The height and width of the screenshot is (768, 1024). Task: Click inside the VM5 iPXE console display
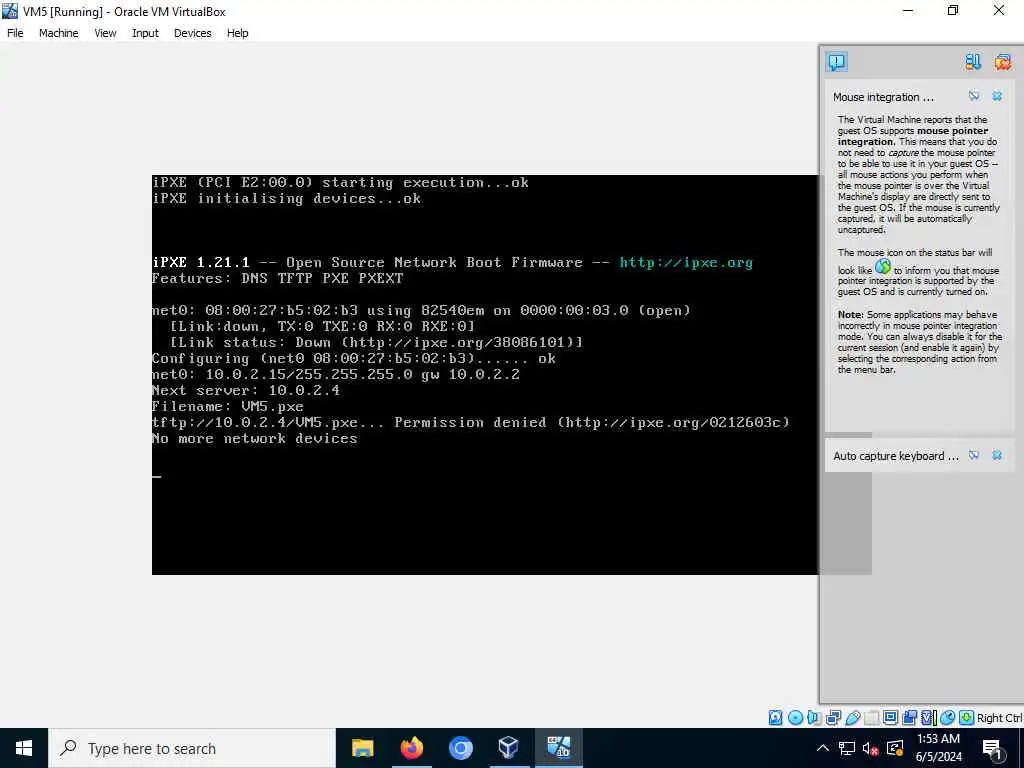(x=485, y=375)
